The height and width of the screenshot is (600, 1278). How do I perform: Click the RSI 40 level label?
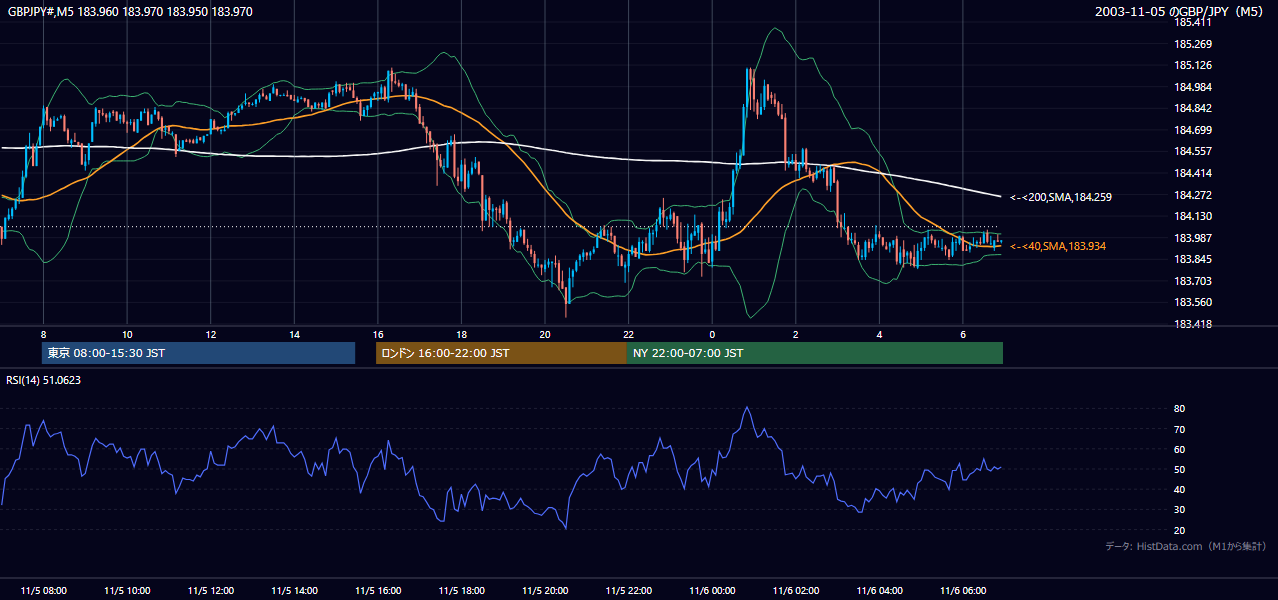(1180, 489)
